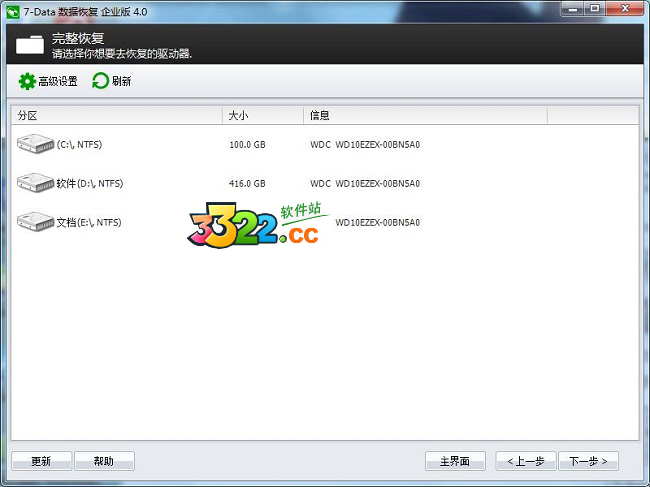The width and height of the screenshot is (650, 487).
Task: Click the 7-Data app icon in title bar
Action: 13,12
